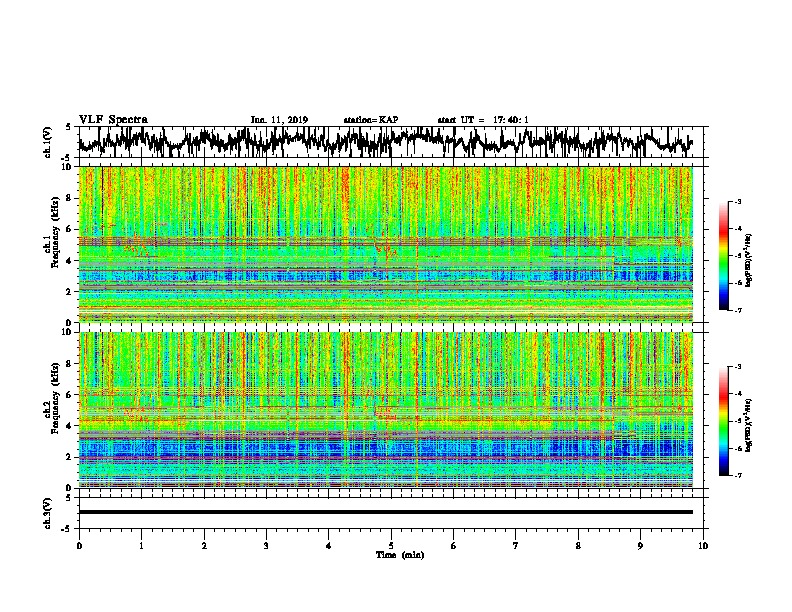Click time axis tick label 5
The width and height of the screenshot is (792, 612).
pos(391,546)
